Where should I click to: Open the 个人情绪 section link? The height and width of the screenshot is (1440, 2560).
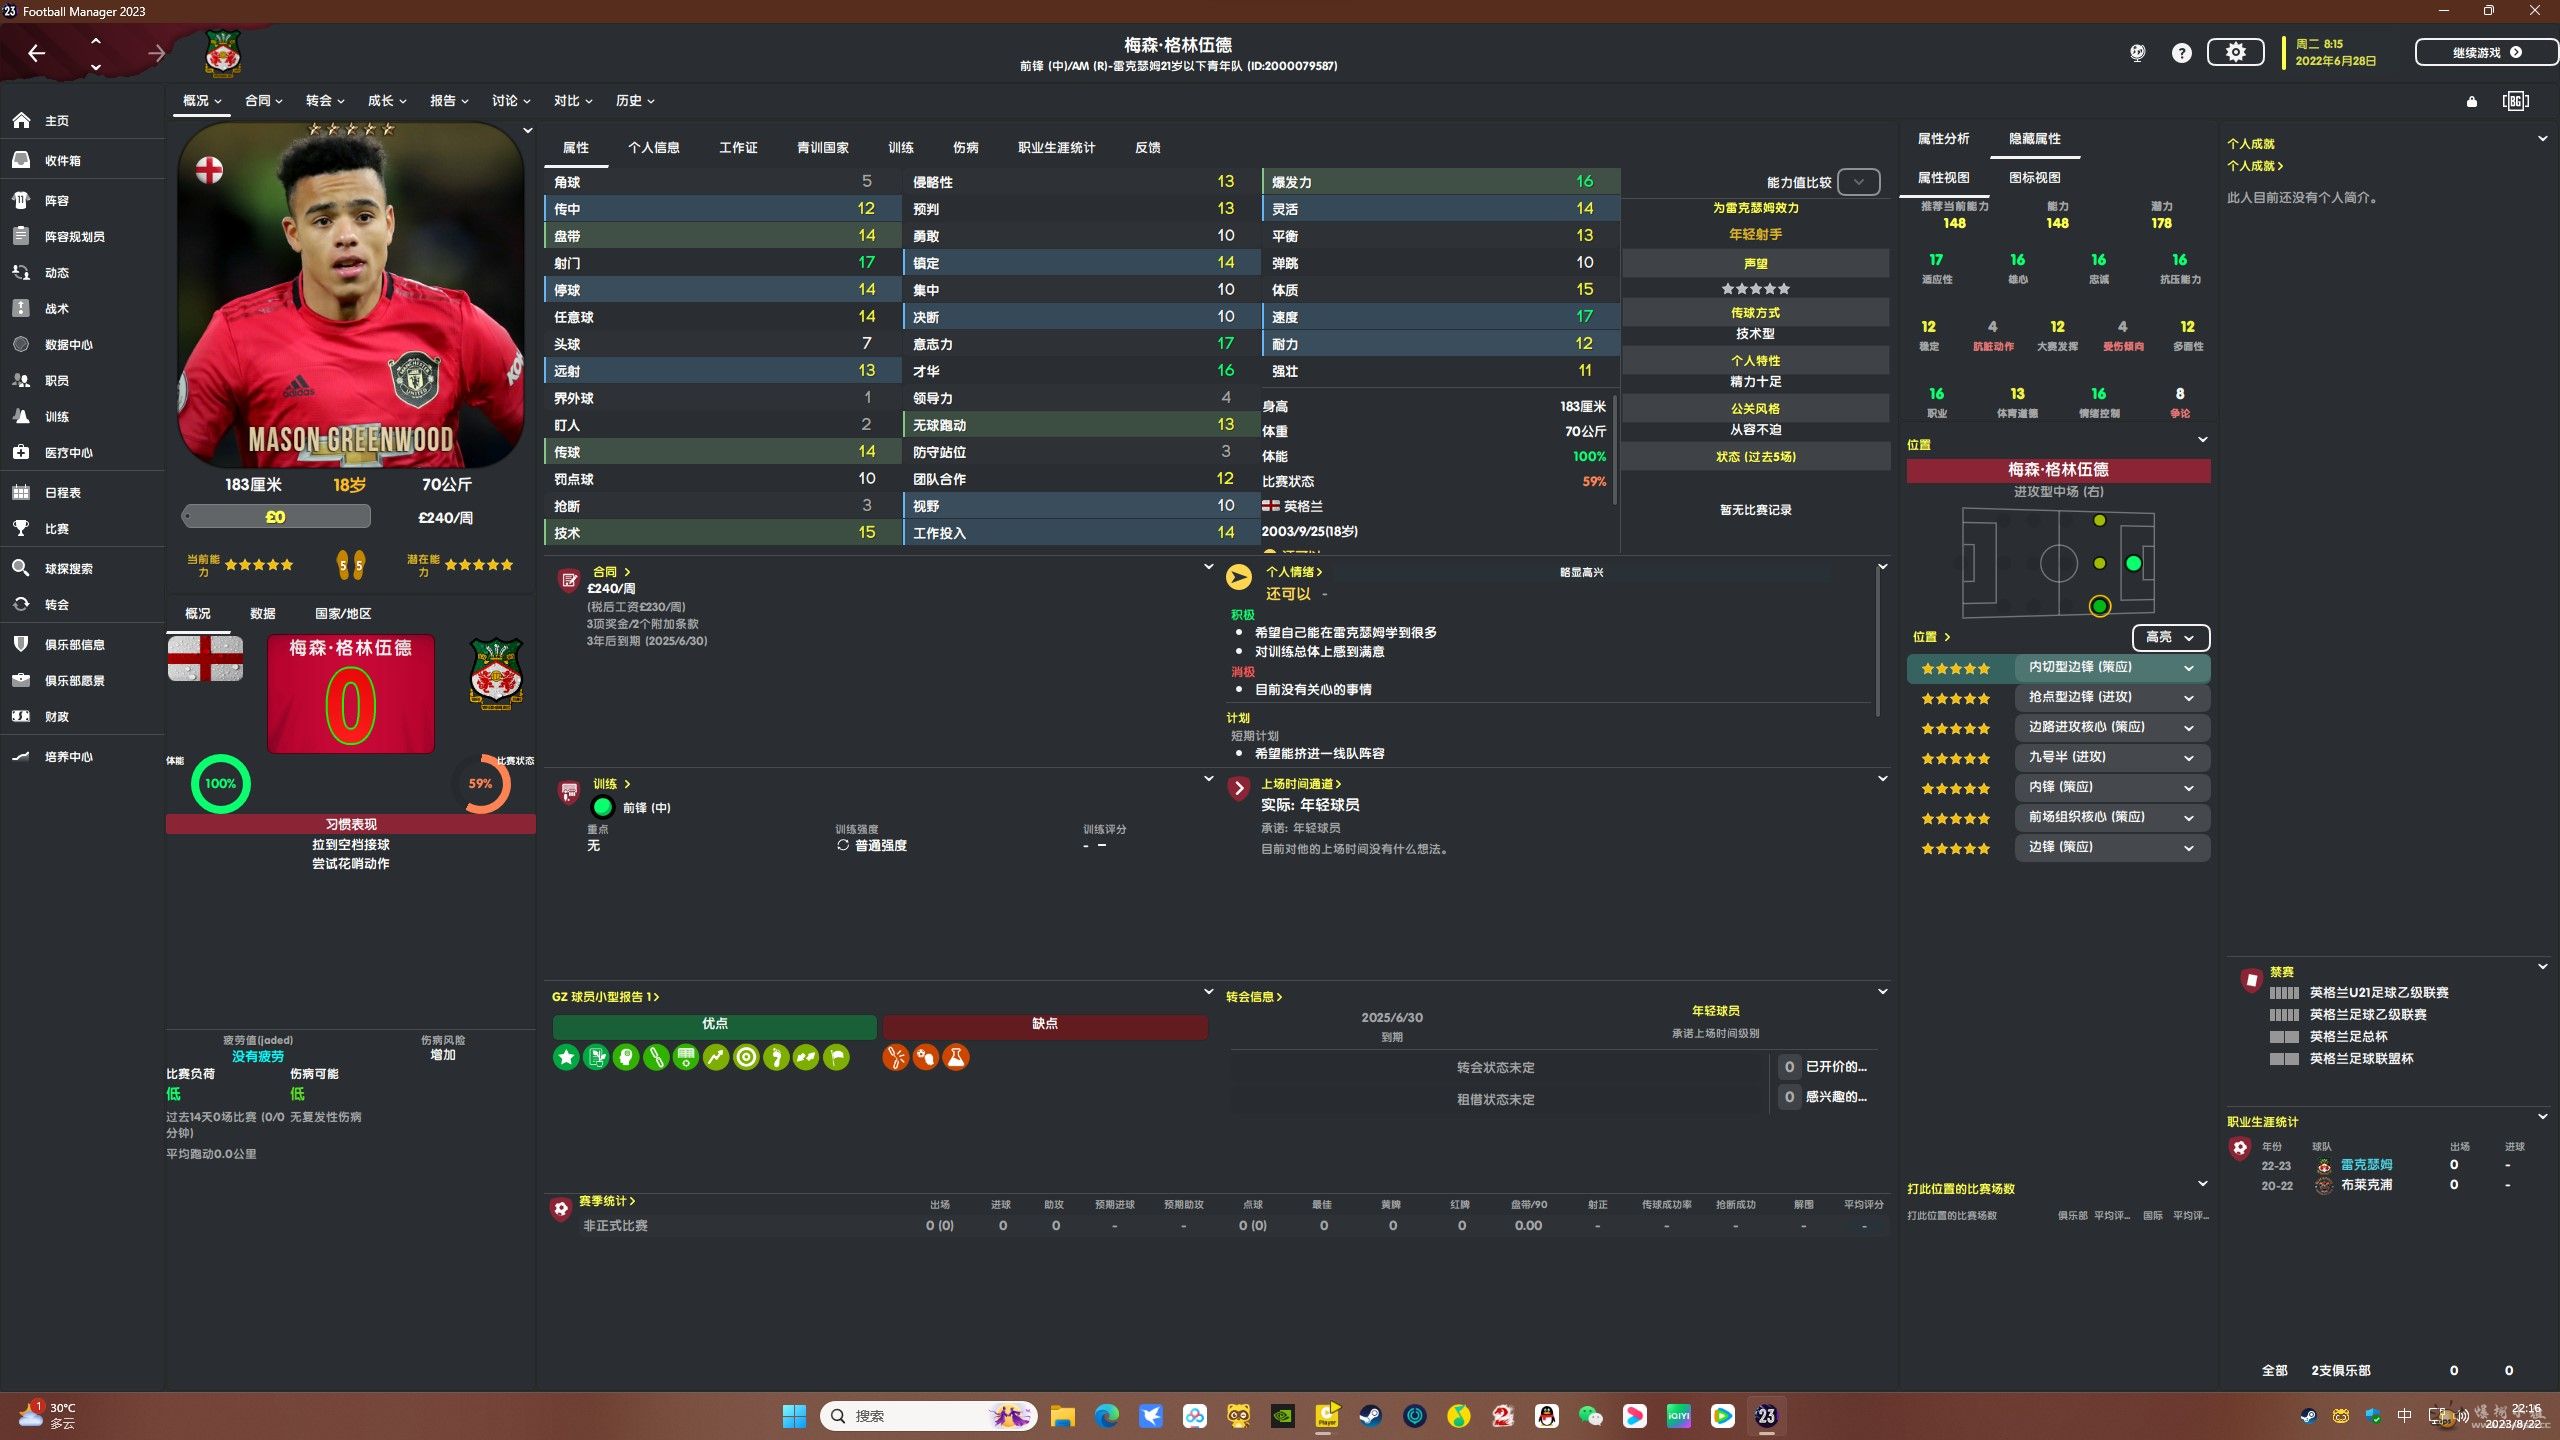[1293, 571]
